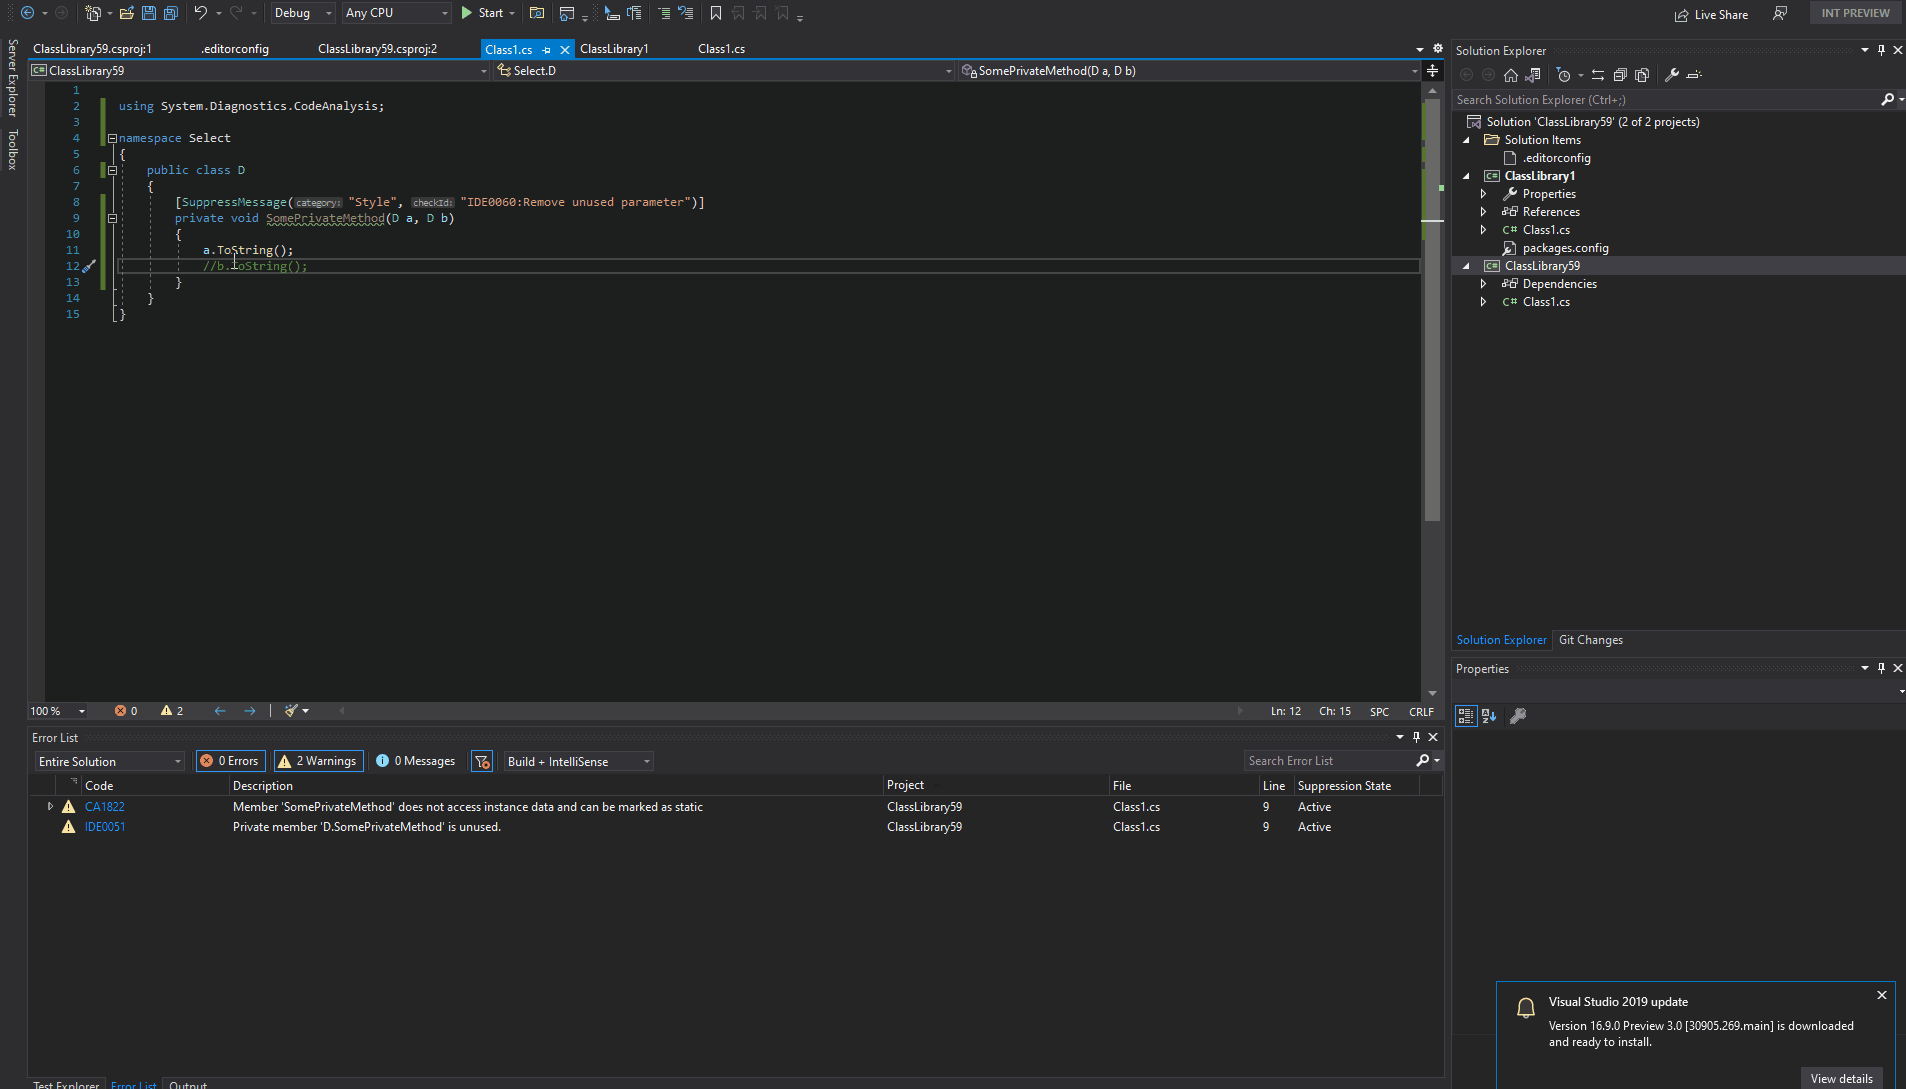Open the 100% zoom level selector
Image resolution: width=1906 pixels, height=1089 pixels.
click(55, 711)
